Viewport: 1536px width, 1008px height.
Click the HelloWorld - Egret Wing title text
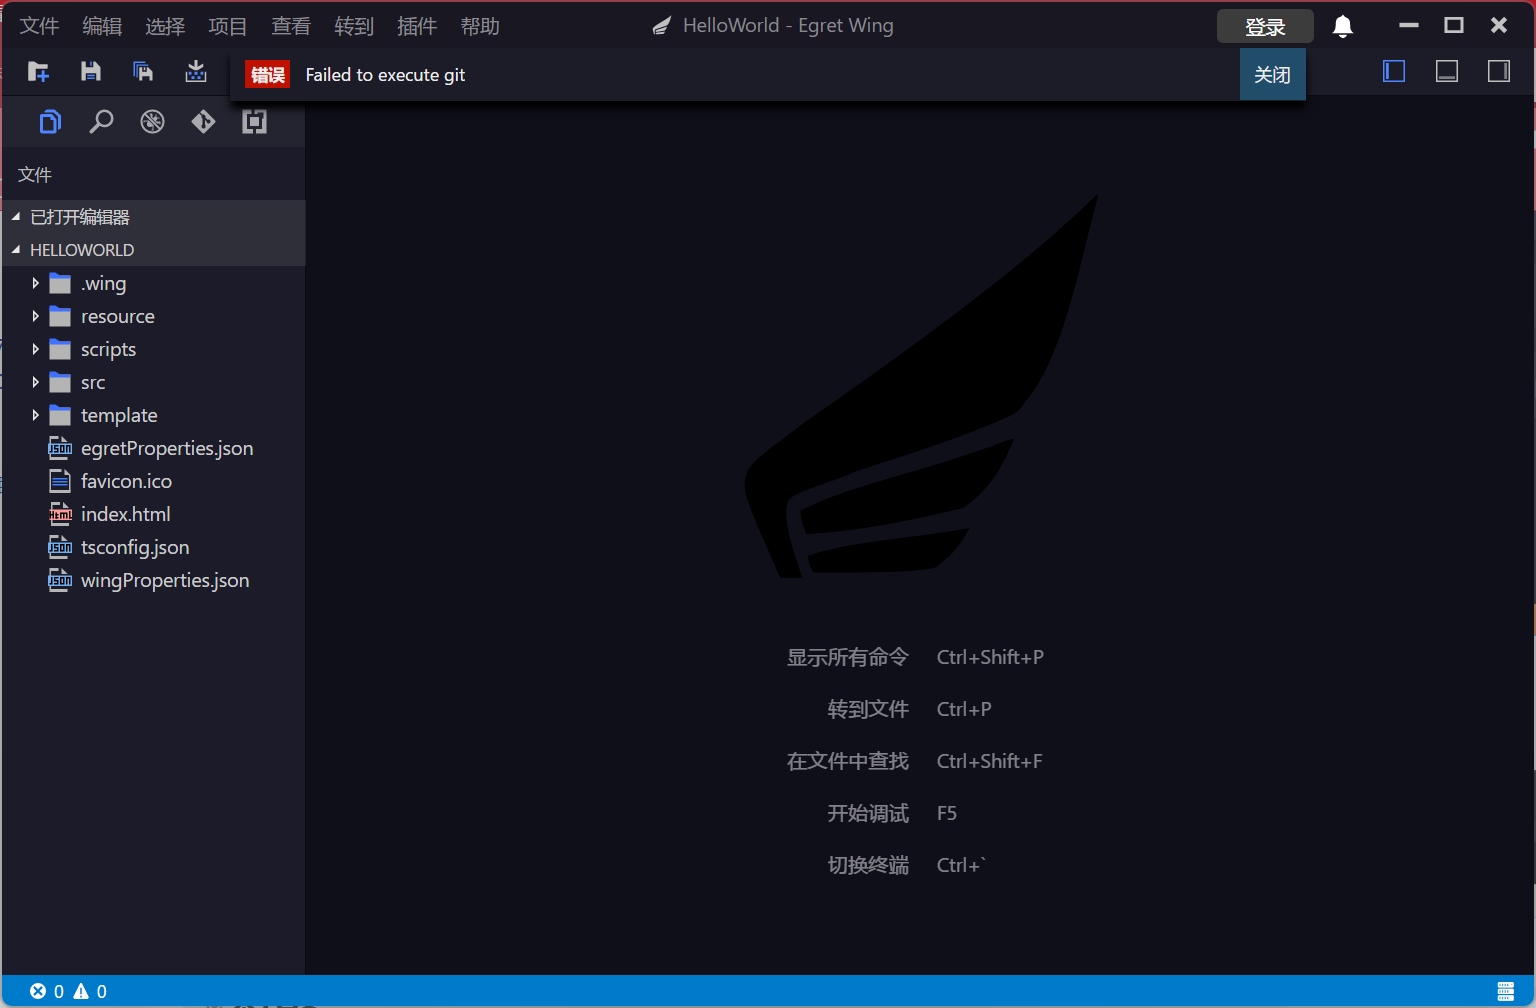(788, 26)
